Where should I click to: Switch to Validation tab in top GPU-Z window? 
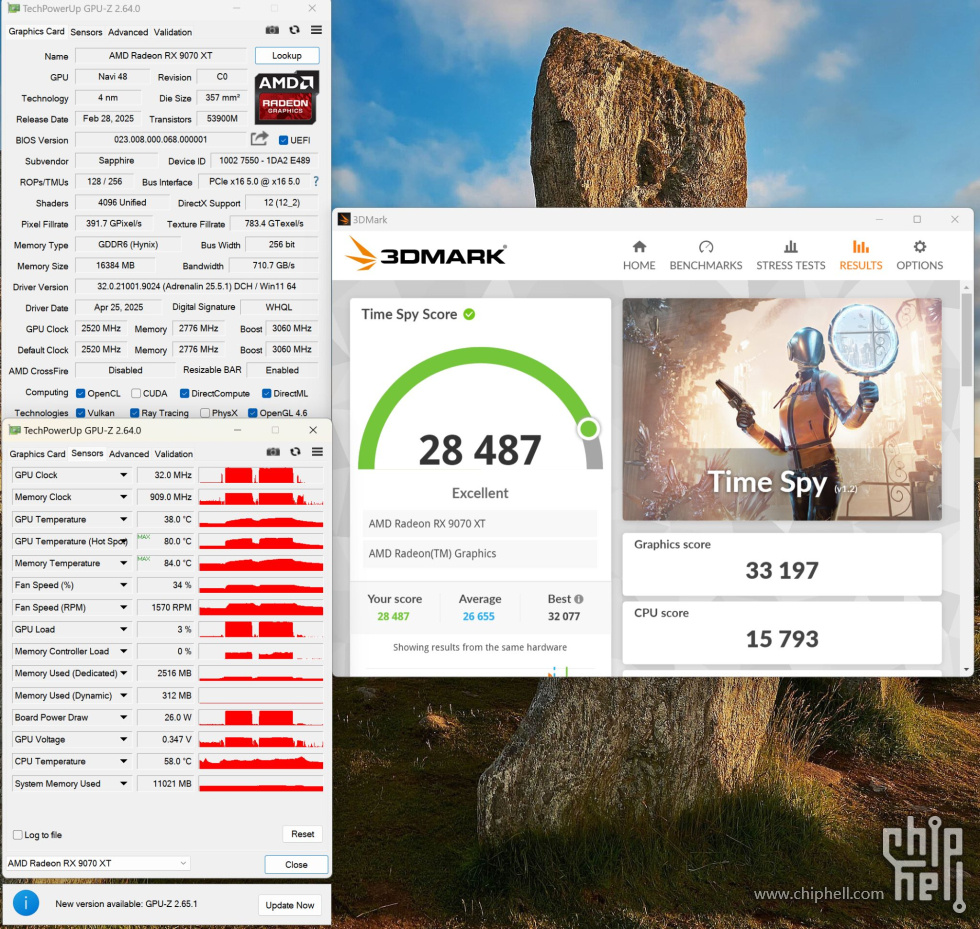(x=173, y=32)
